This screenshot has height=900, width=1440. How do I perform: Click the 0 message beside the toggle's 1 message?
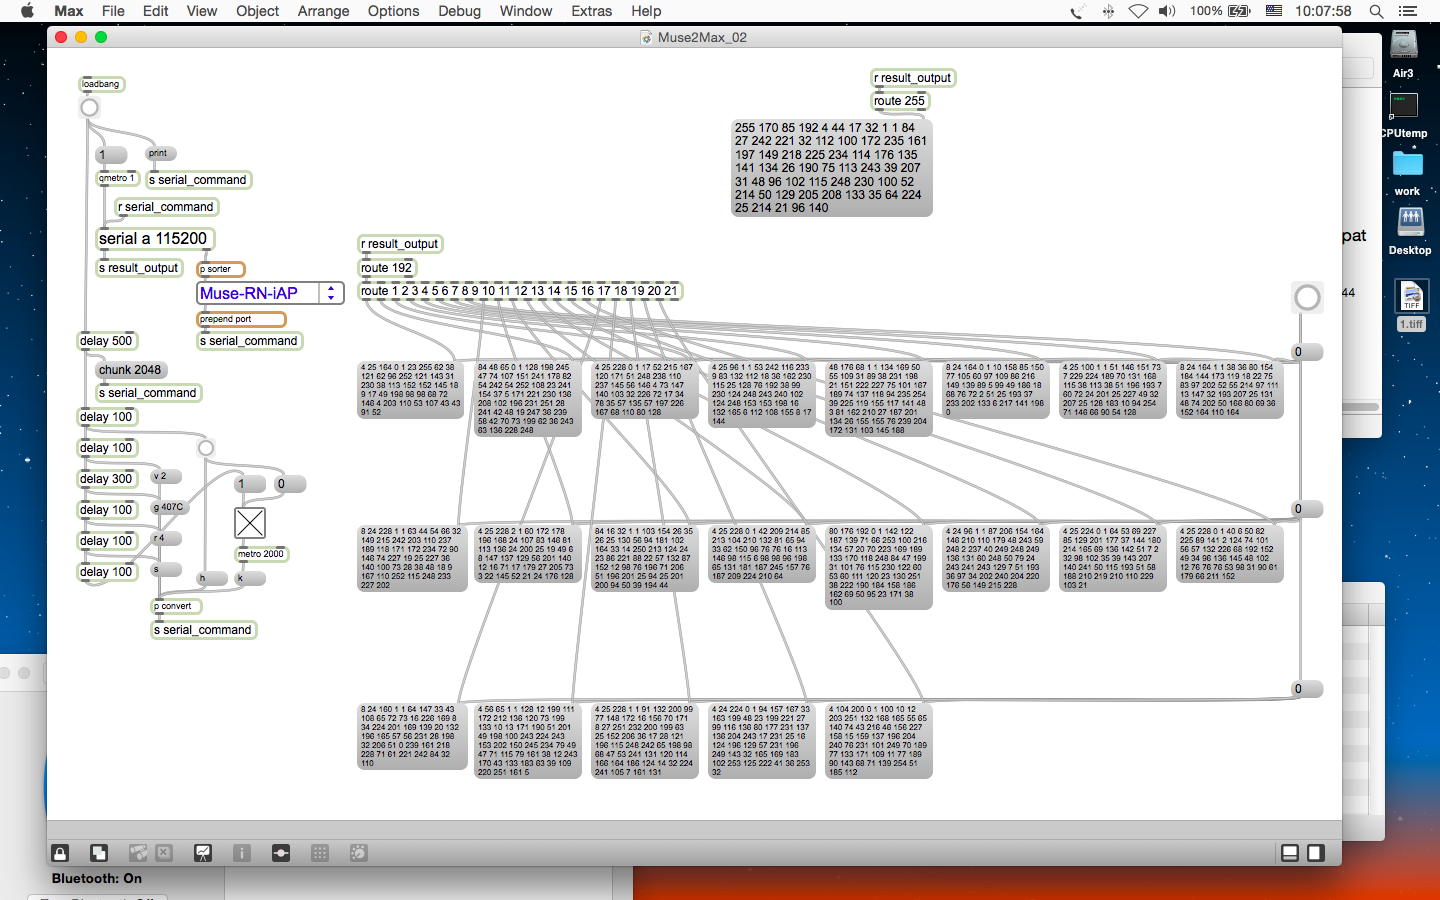289,484
